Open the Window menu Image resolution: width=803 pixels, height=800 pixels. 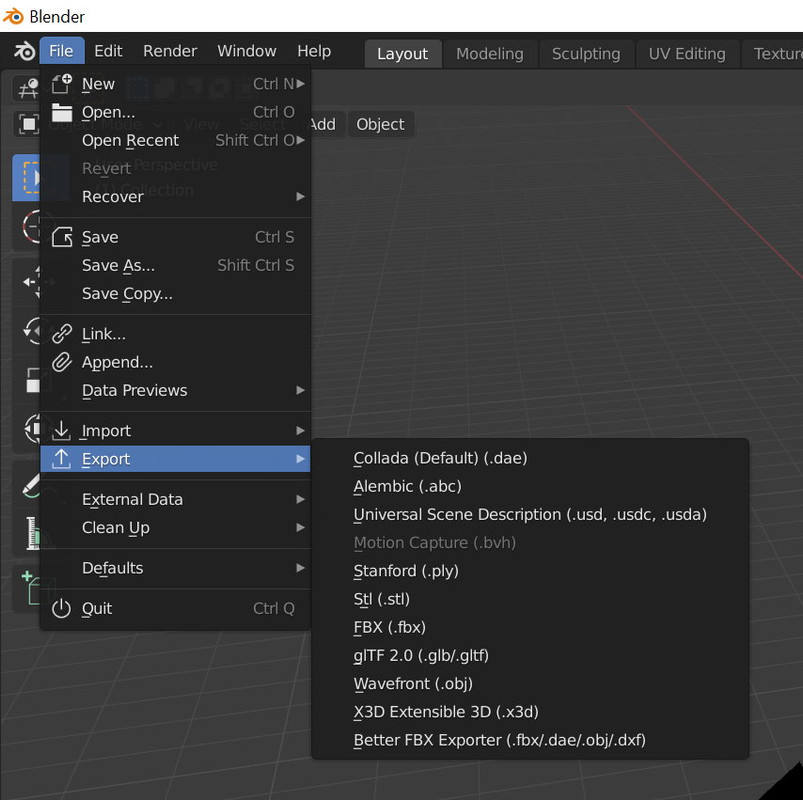247,51
